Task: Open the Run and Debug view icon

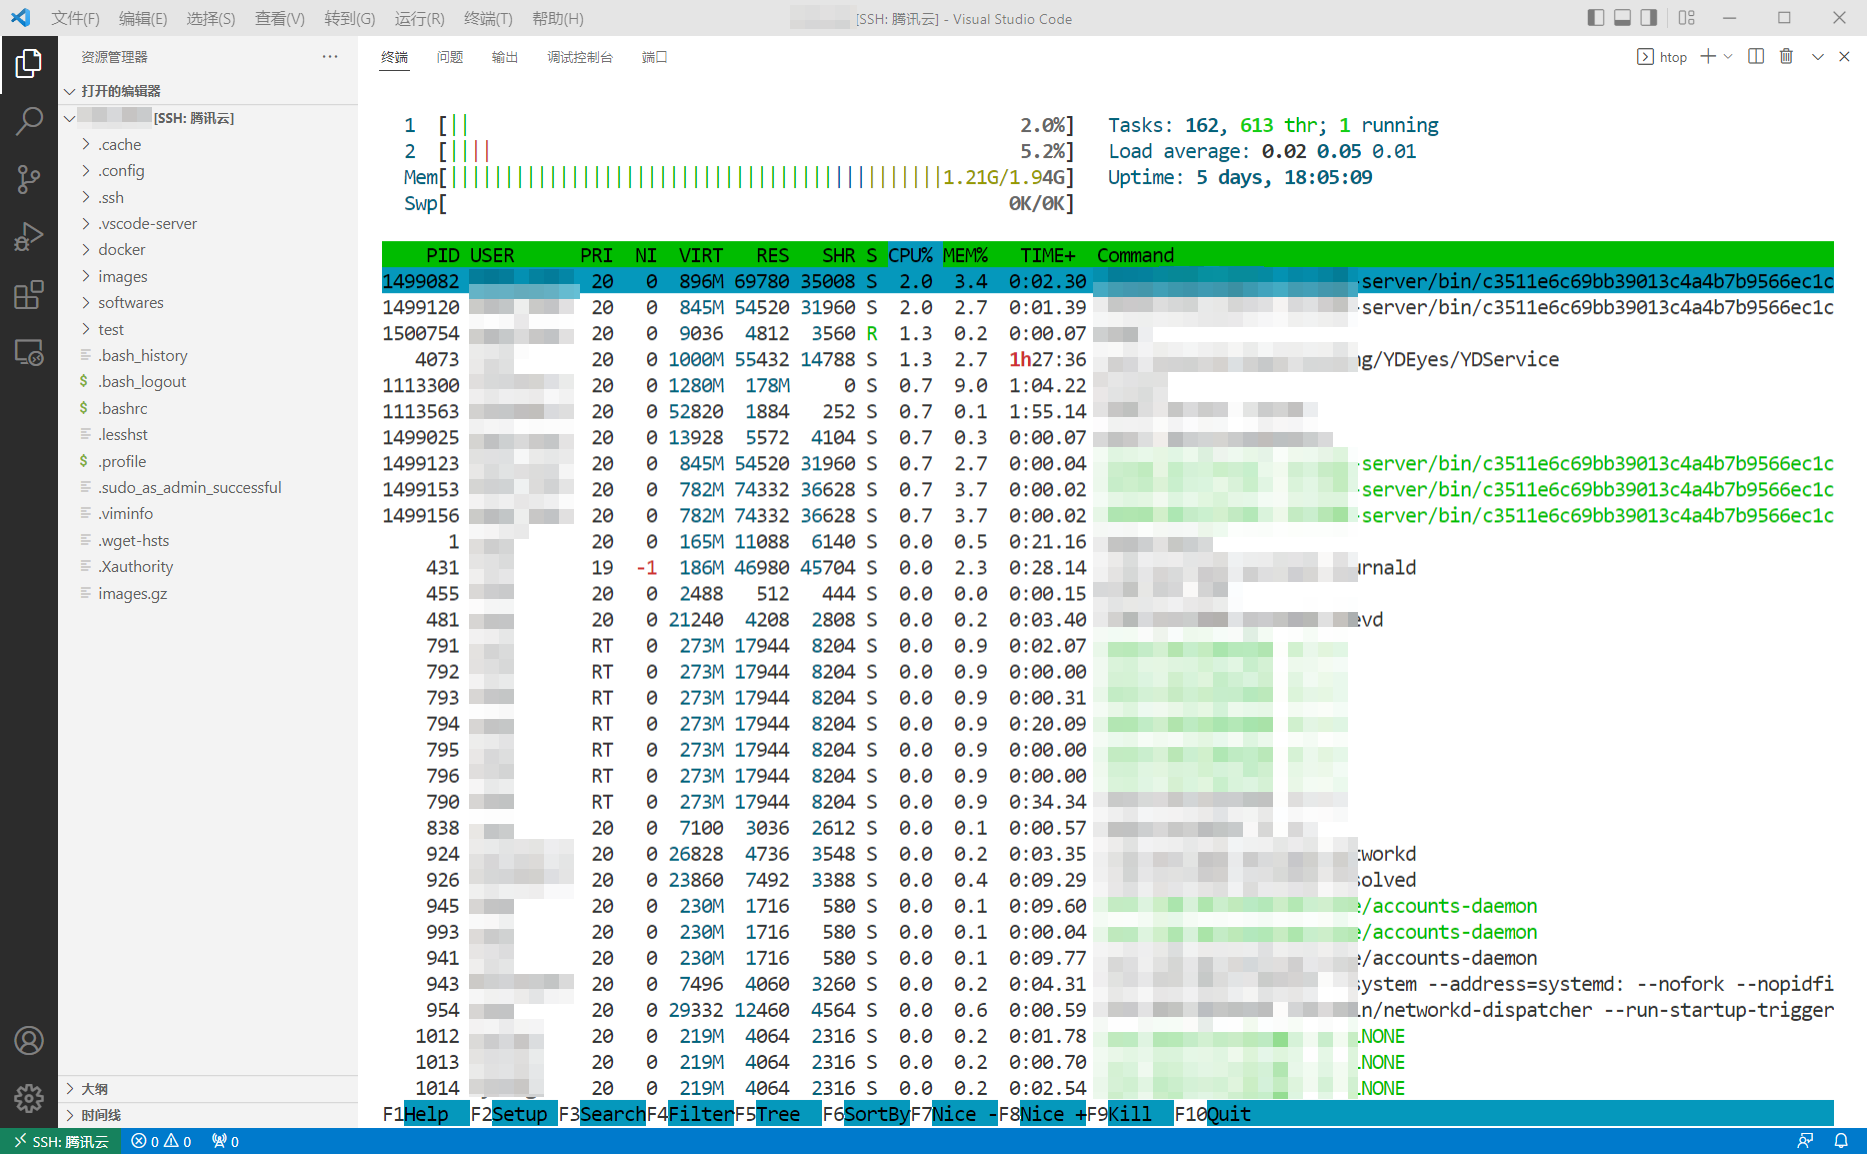Action: (29, 237)
